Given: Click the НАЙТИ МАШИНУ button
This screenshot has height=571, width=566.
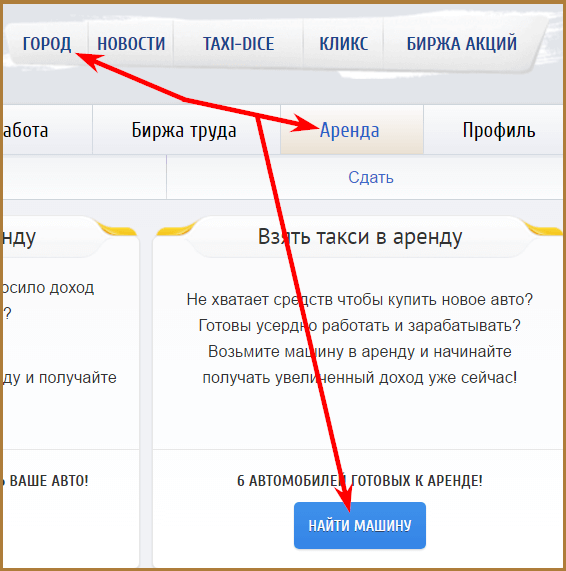Looking at the screenshot, I should coord(360,525).
